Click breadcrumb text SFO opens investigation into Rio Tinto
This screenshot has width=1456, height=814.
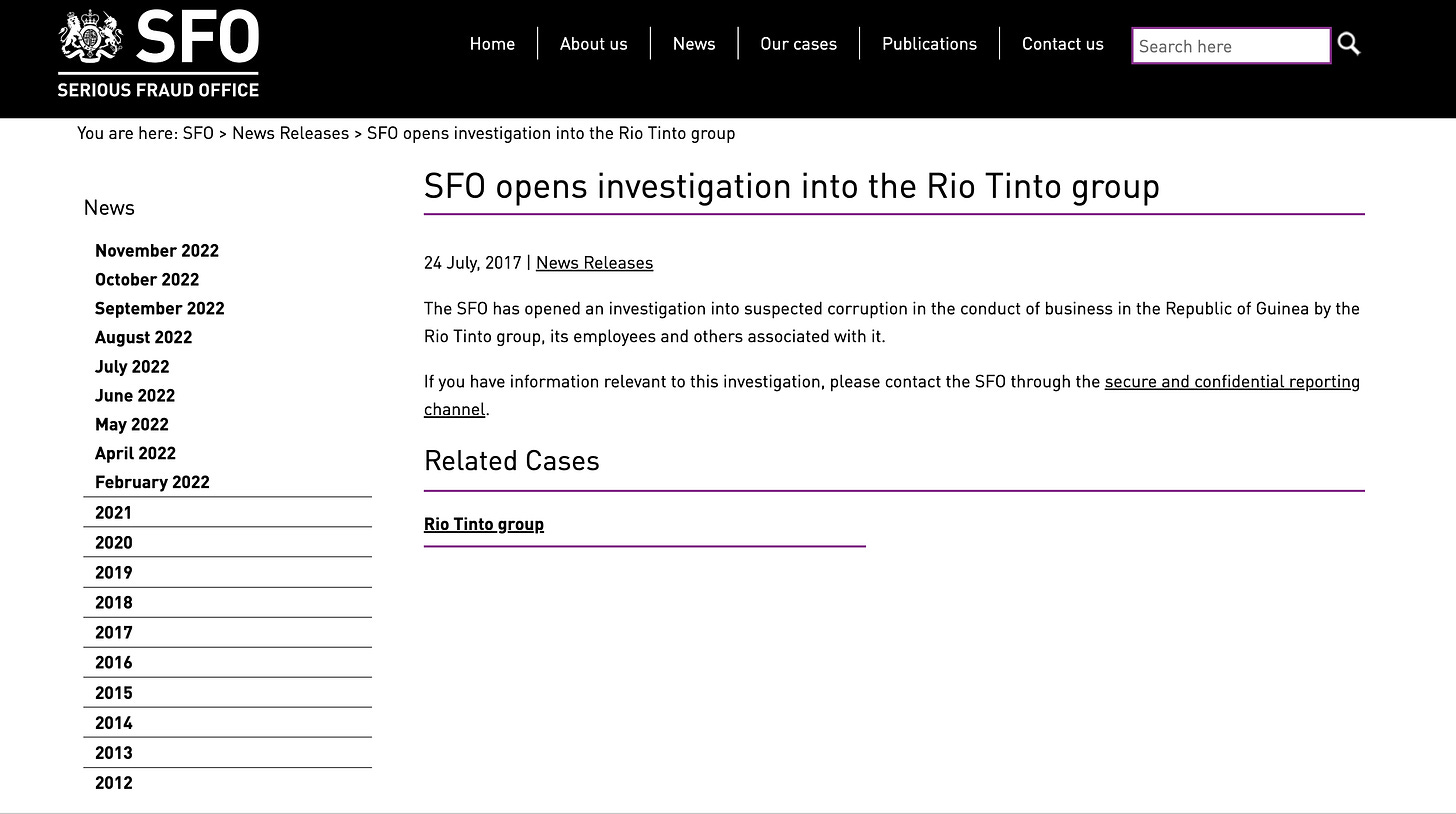(x=551, y=133)
